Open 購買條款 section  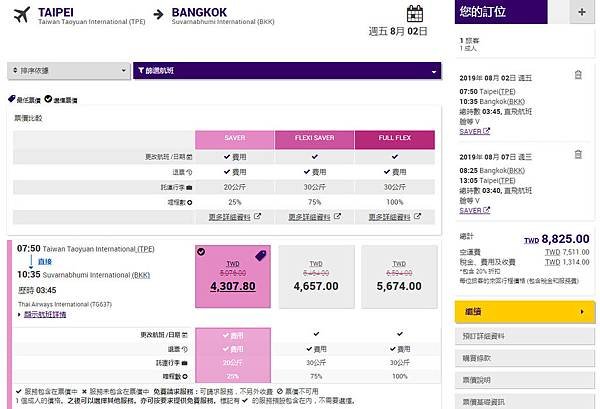pyautogui.click(x=525, y=358)
